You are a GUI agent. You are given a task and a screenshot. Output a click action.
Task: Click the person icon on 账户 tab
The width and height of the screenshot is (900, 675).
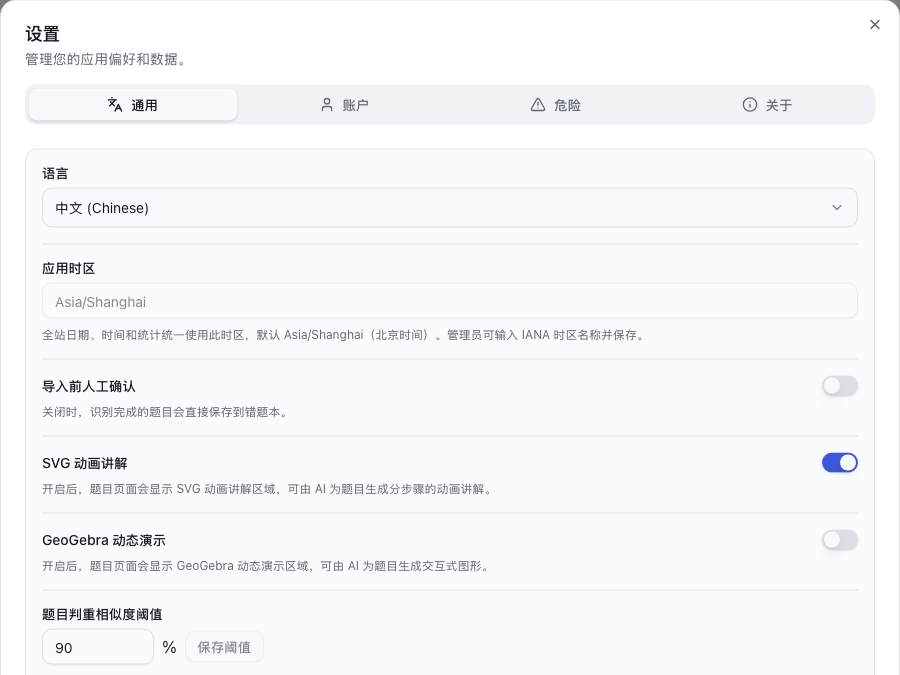327,104
